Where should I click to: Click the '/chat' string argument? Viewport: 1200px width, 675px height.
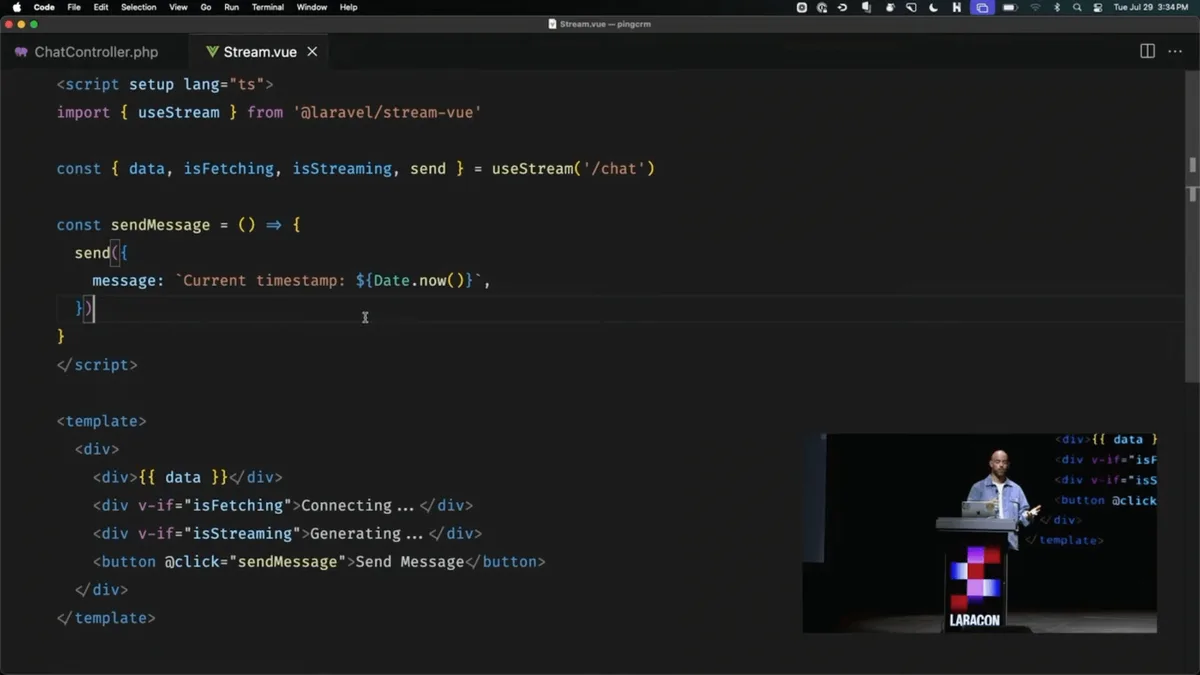coord(614,168)
